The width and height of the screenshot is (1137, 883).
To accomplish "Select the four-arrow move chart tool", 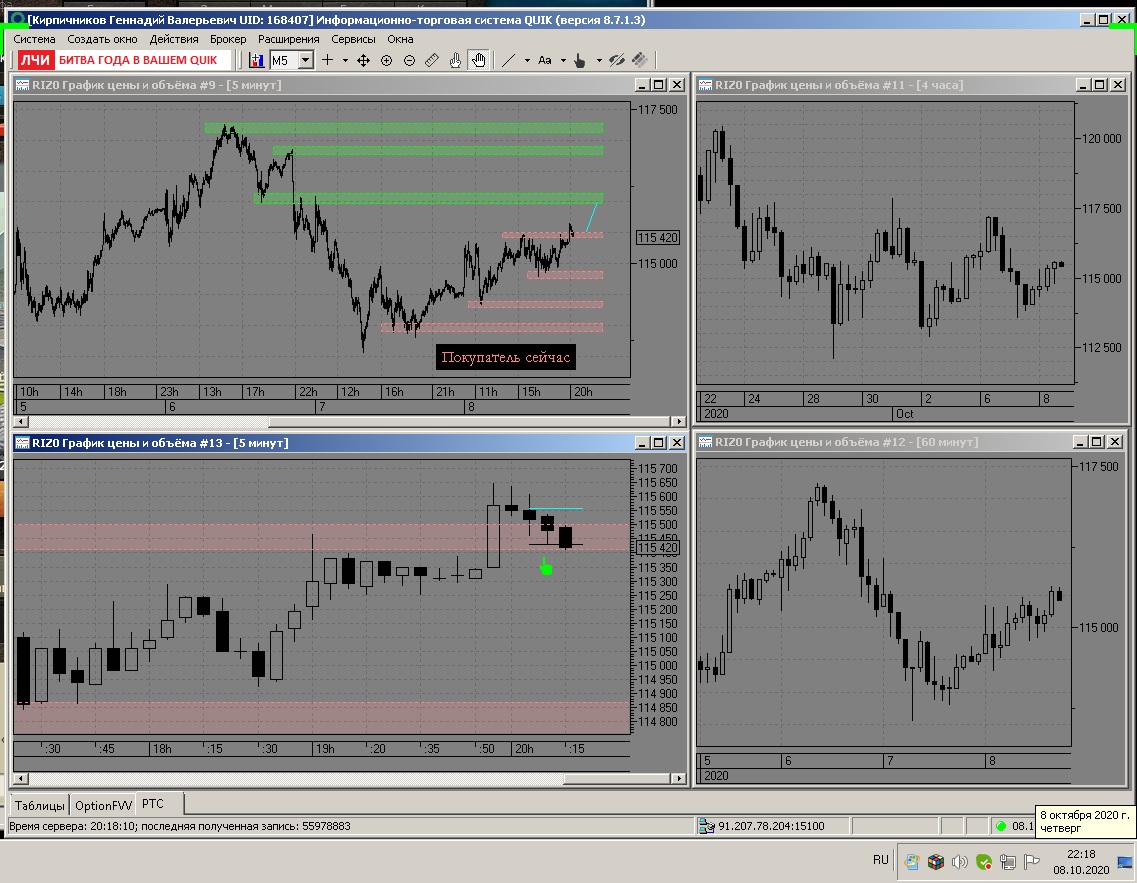I will [x=363, y=60].
